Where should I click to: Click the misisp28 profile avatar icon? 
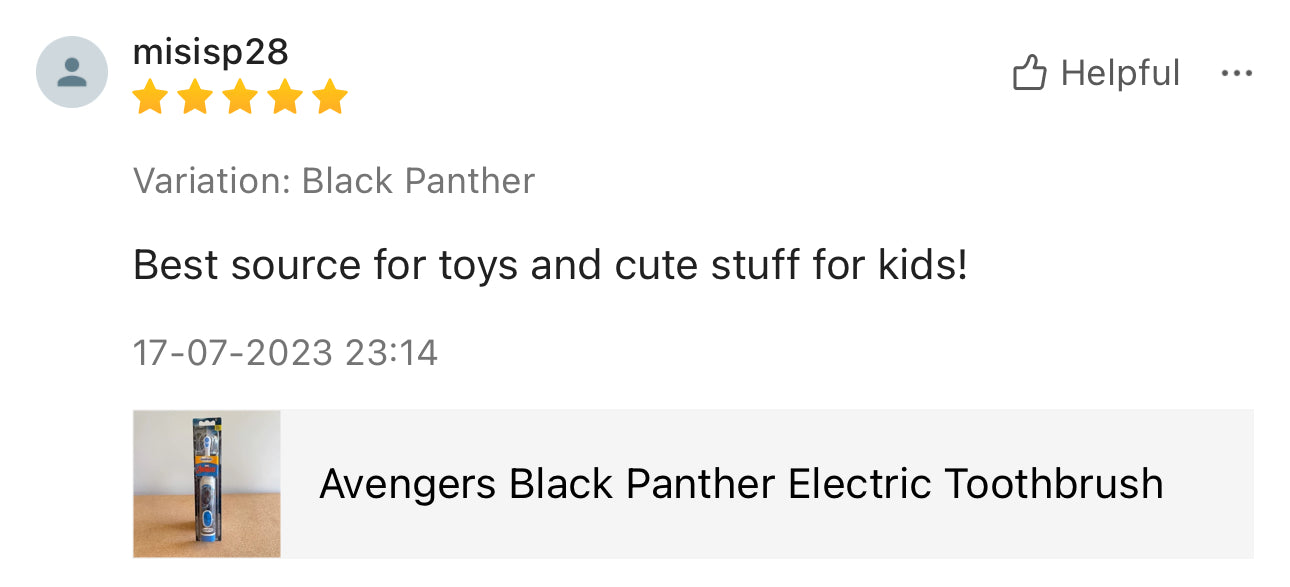72,72
